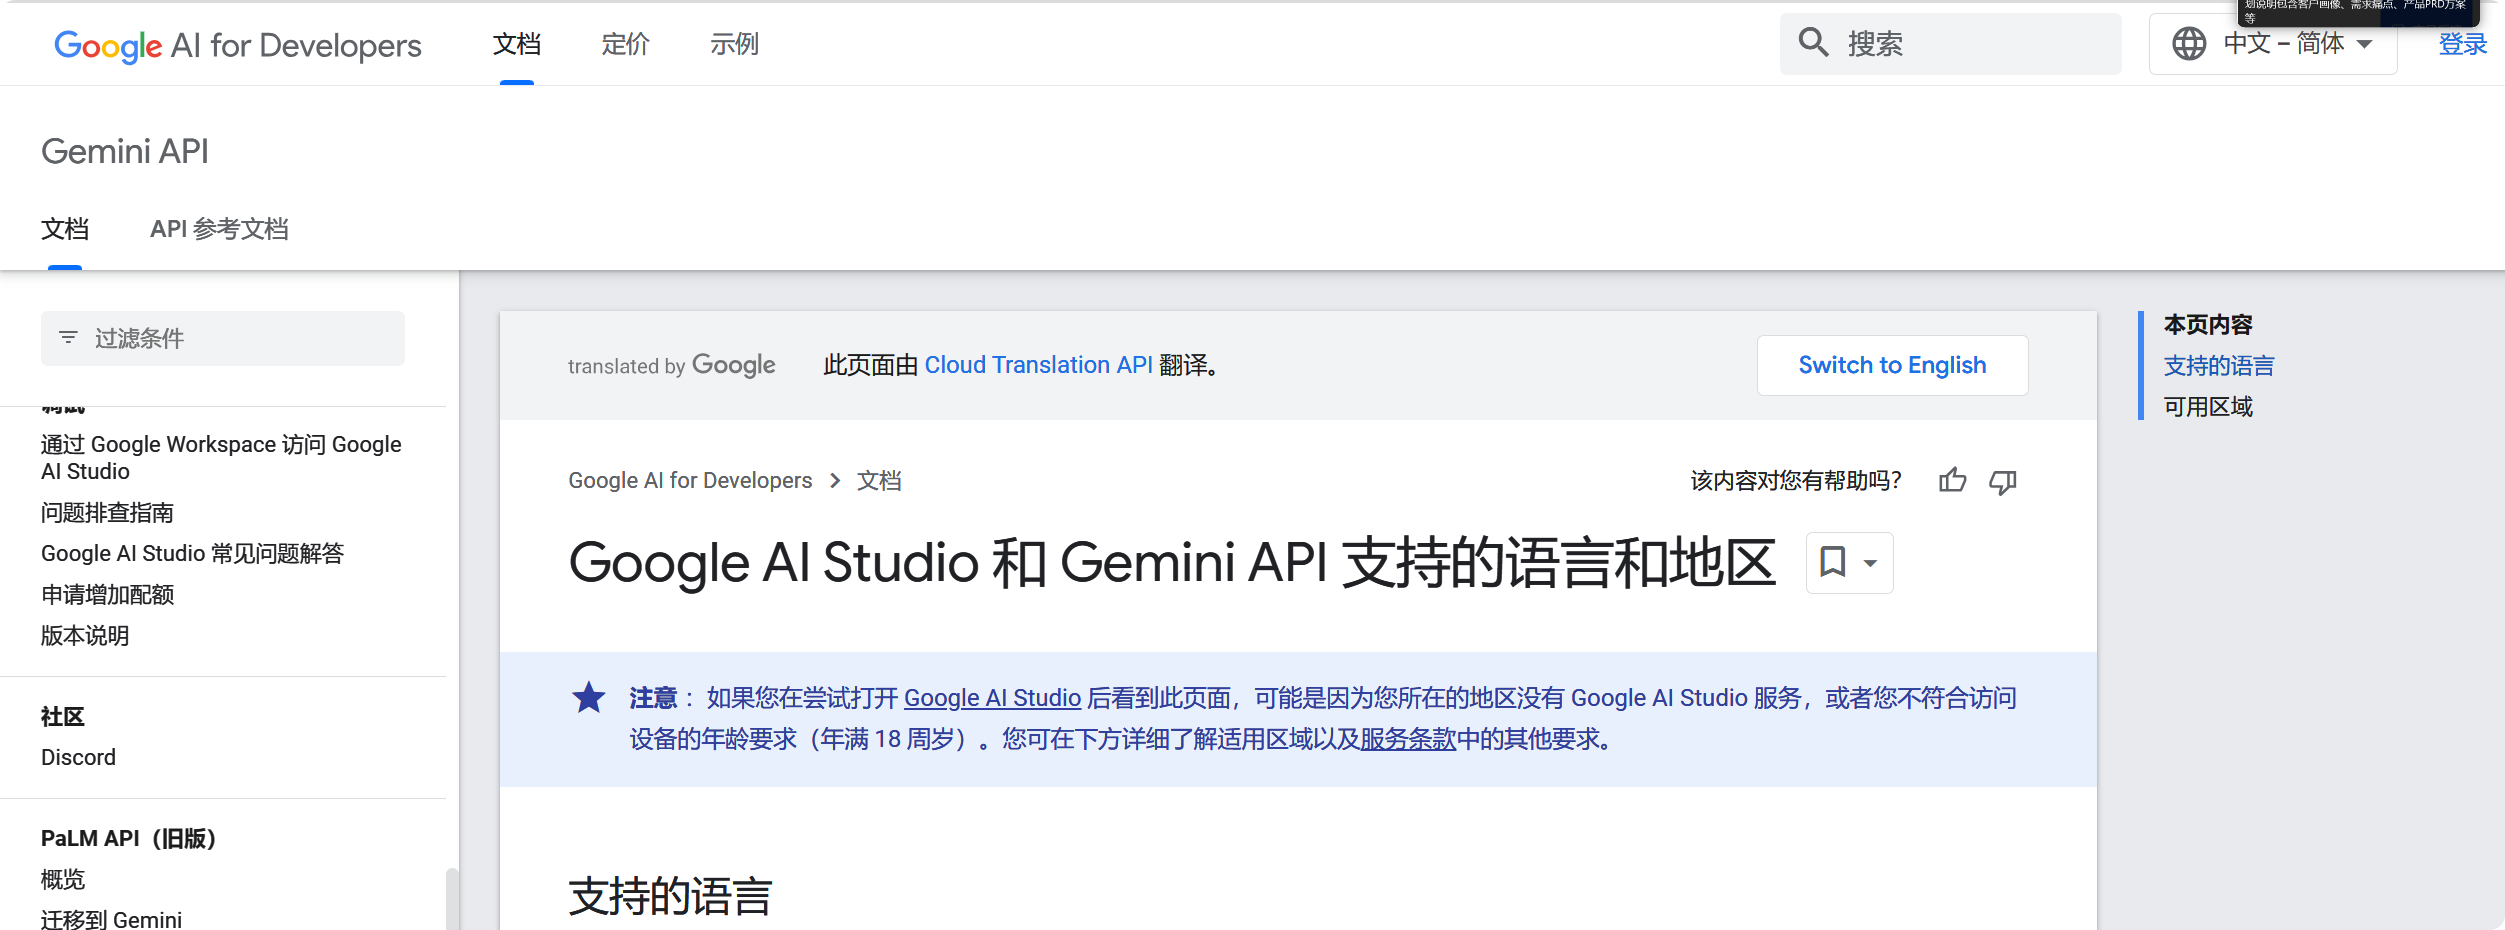
Task: Open the 迁移到 Gemini sidebar item
Action: (111, 919)
